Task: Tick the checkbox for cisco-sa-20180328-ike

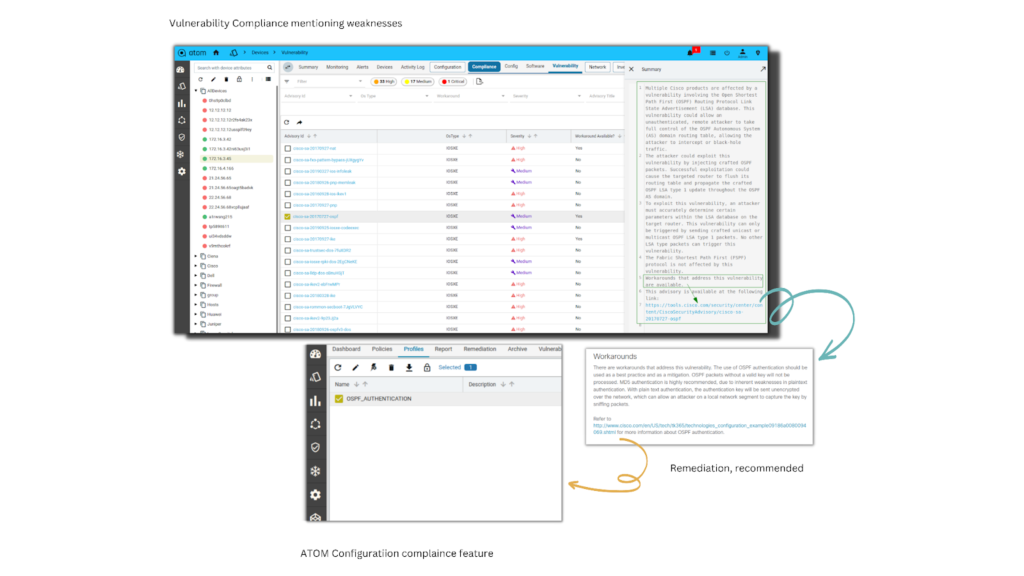Action: [287, 296]
